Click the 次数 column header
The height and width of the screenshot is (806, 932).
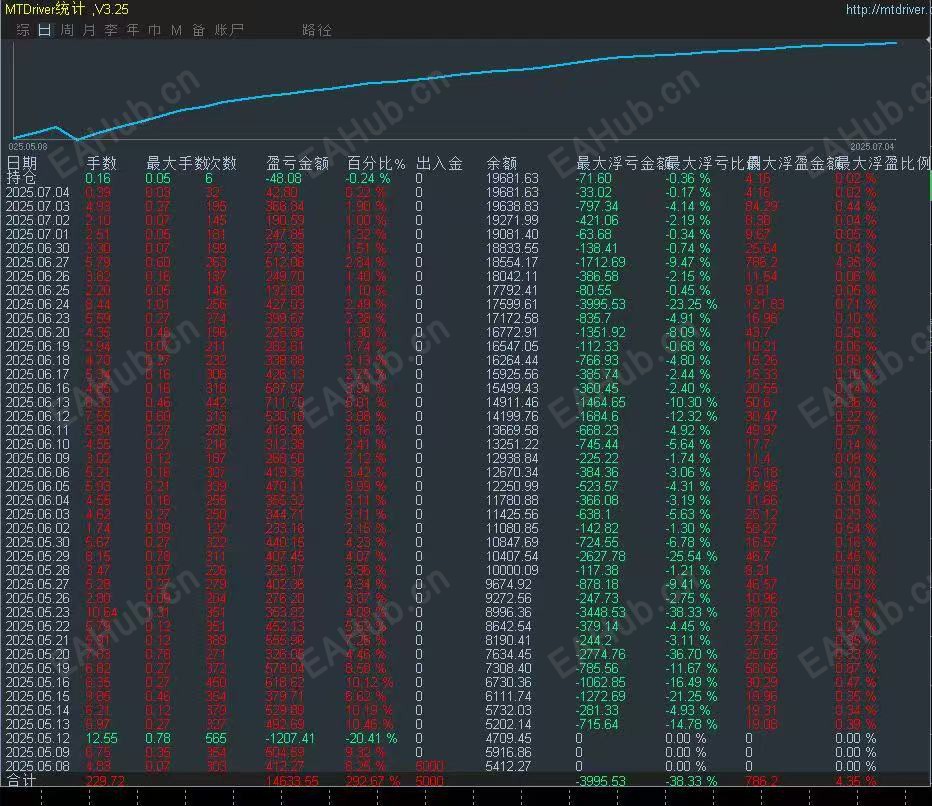[222, 163]
